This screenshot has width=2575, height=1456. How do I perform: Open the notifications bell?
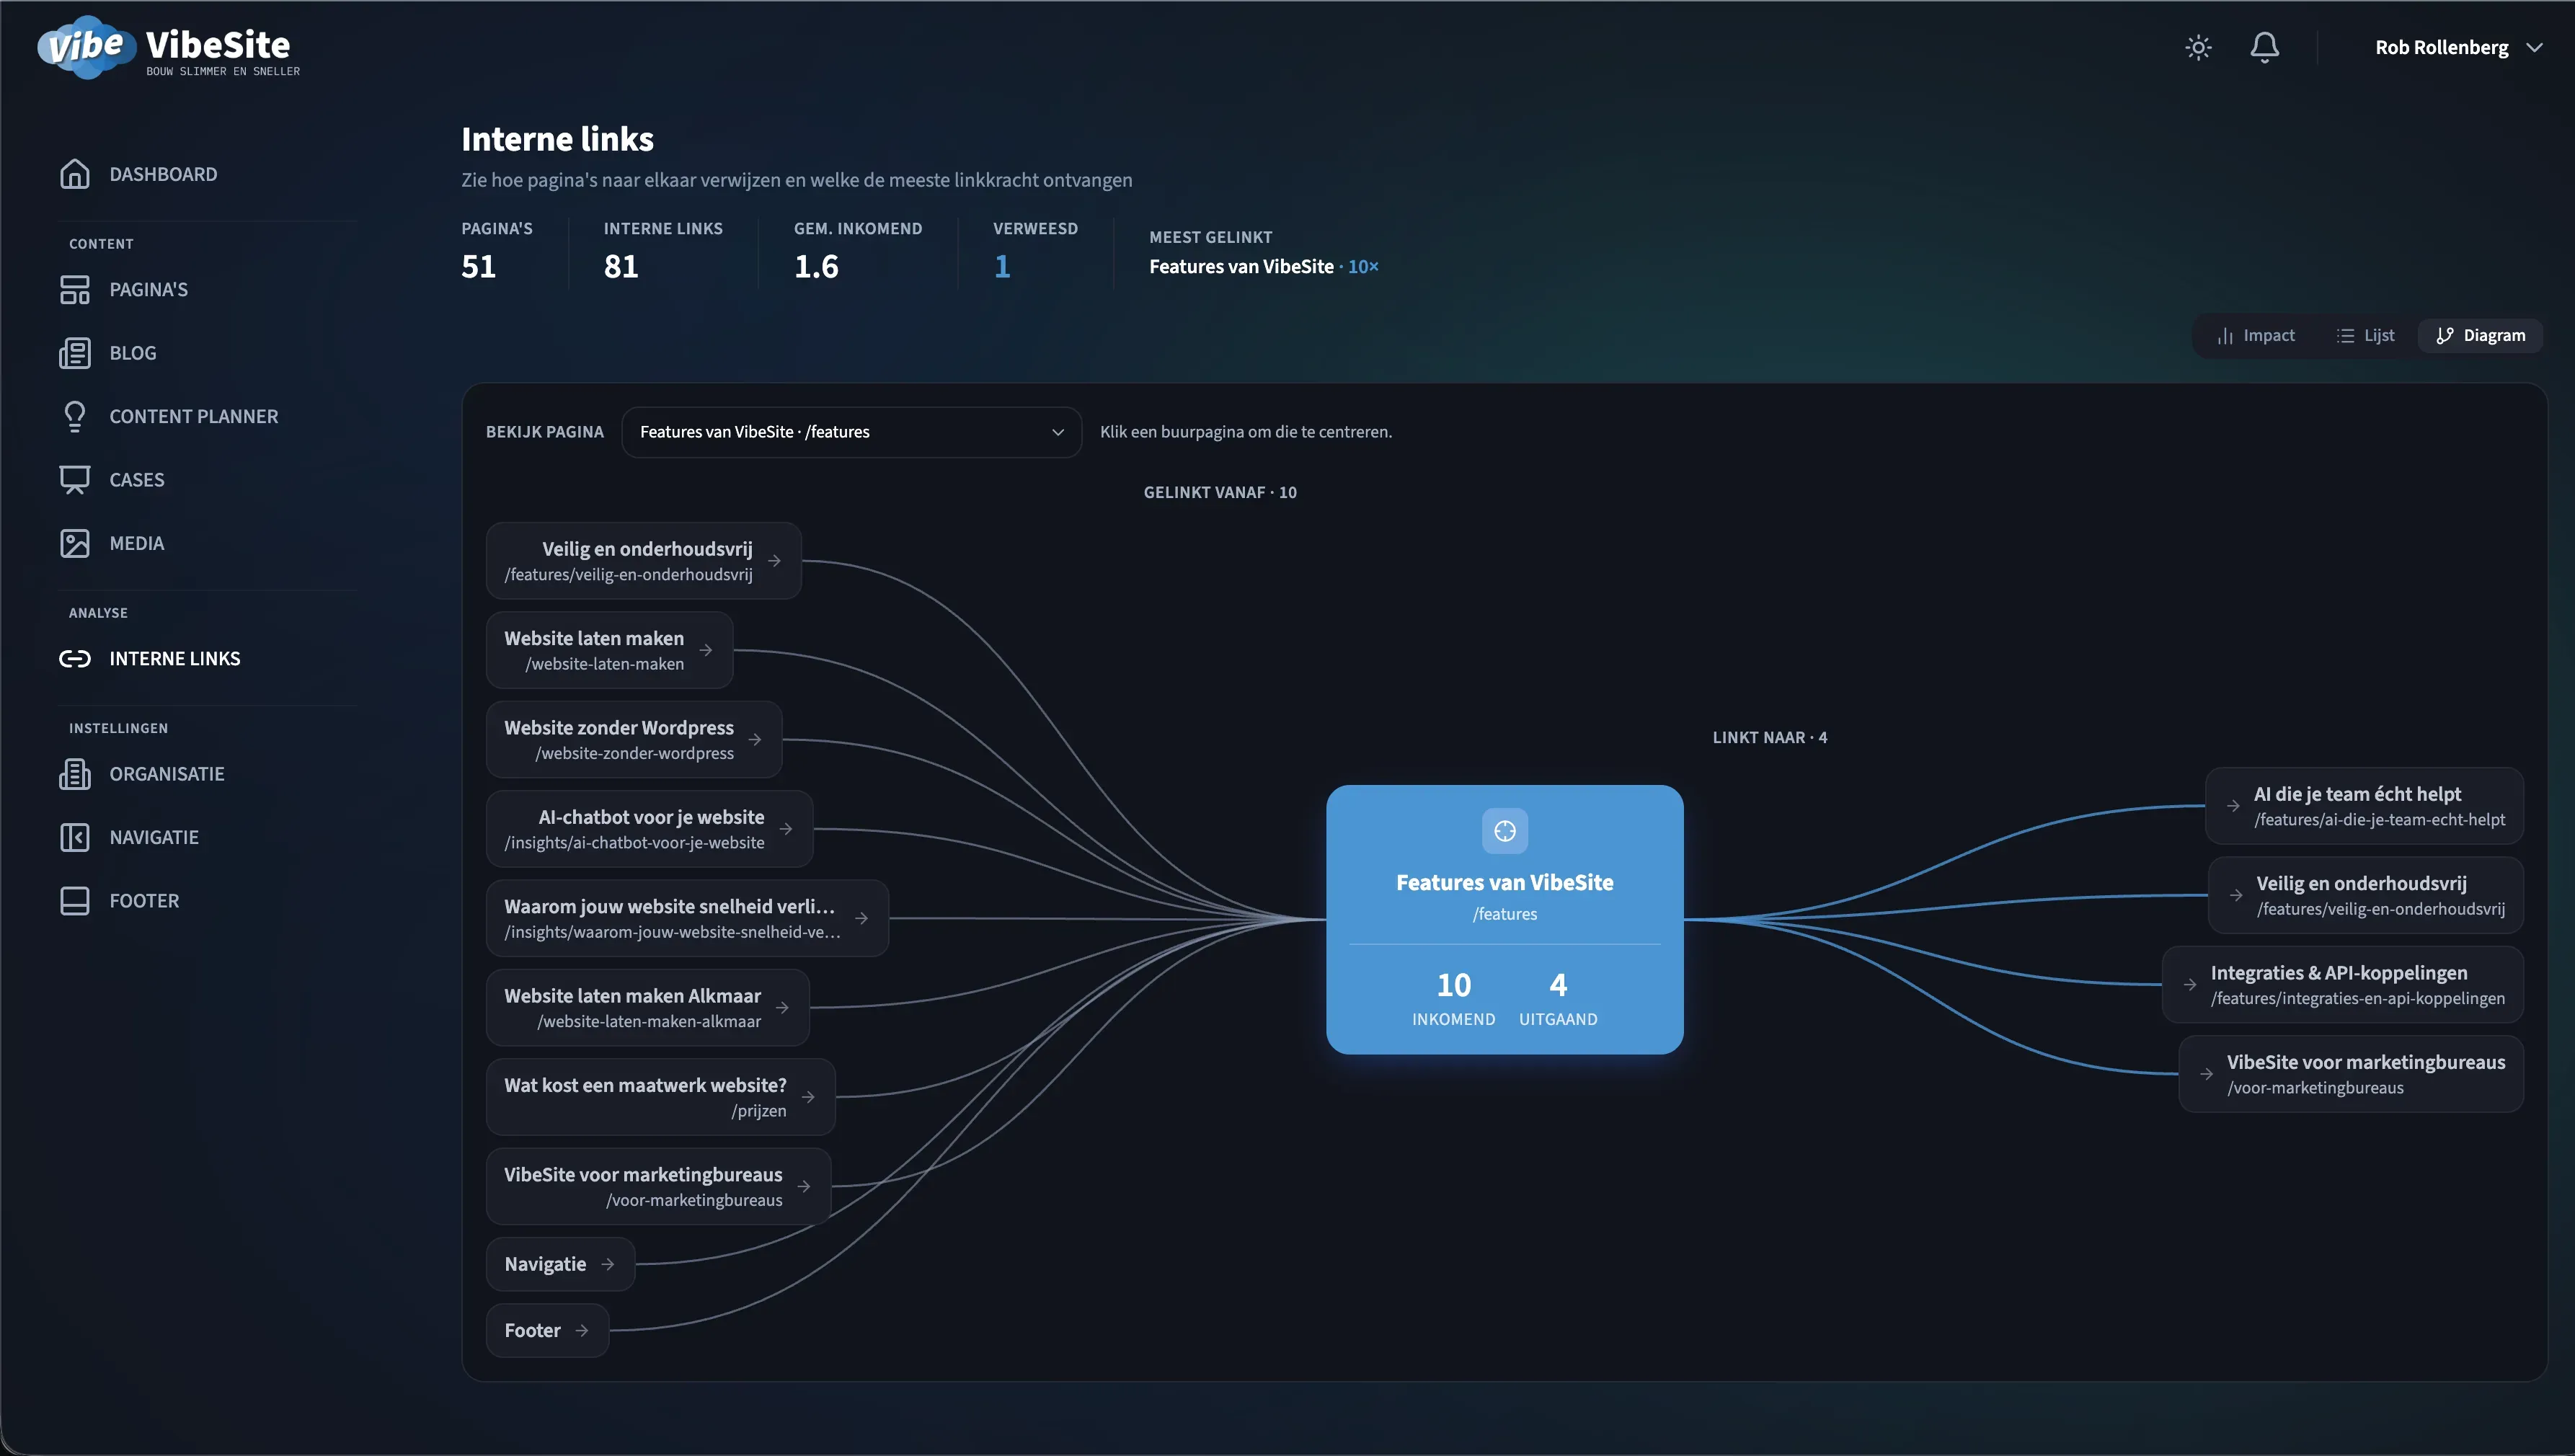point(2264,47)
